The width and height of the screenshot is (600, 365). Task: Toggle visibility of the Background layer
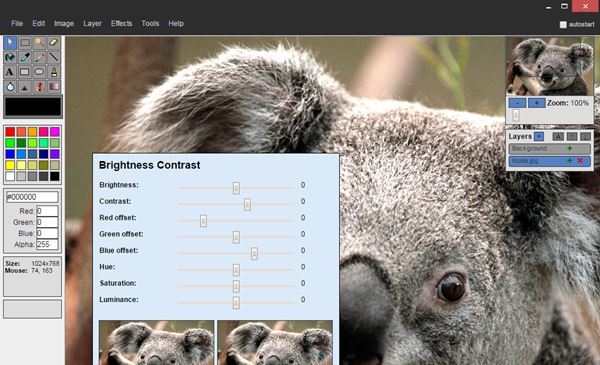point(569,148)
